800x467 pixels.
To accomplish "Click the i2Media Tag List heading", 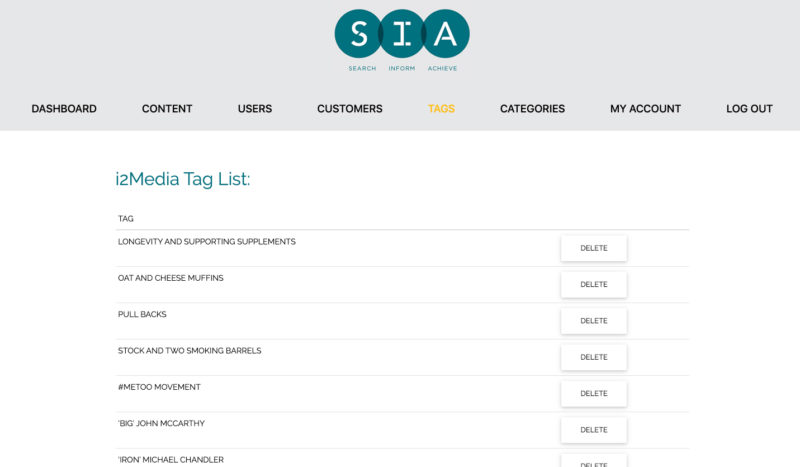I will point(183,180).
